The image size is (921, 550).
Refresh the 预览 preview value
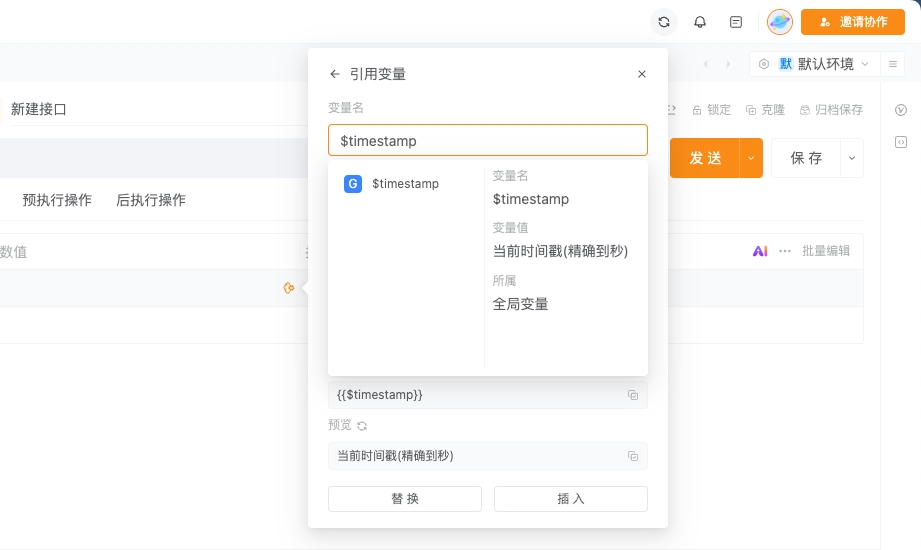pyautogui.click(x=363, y=425)
